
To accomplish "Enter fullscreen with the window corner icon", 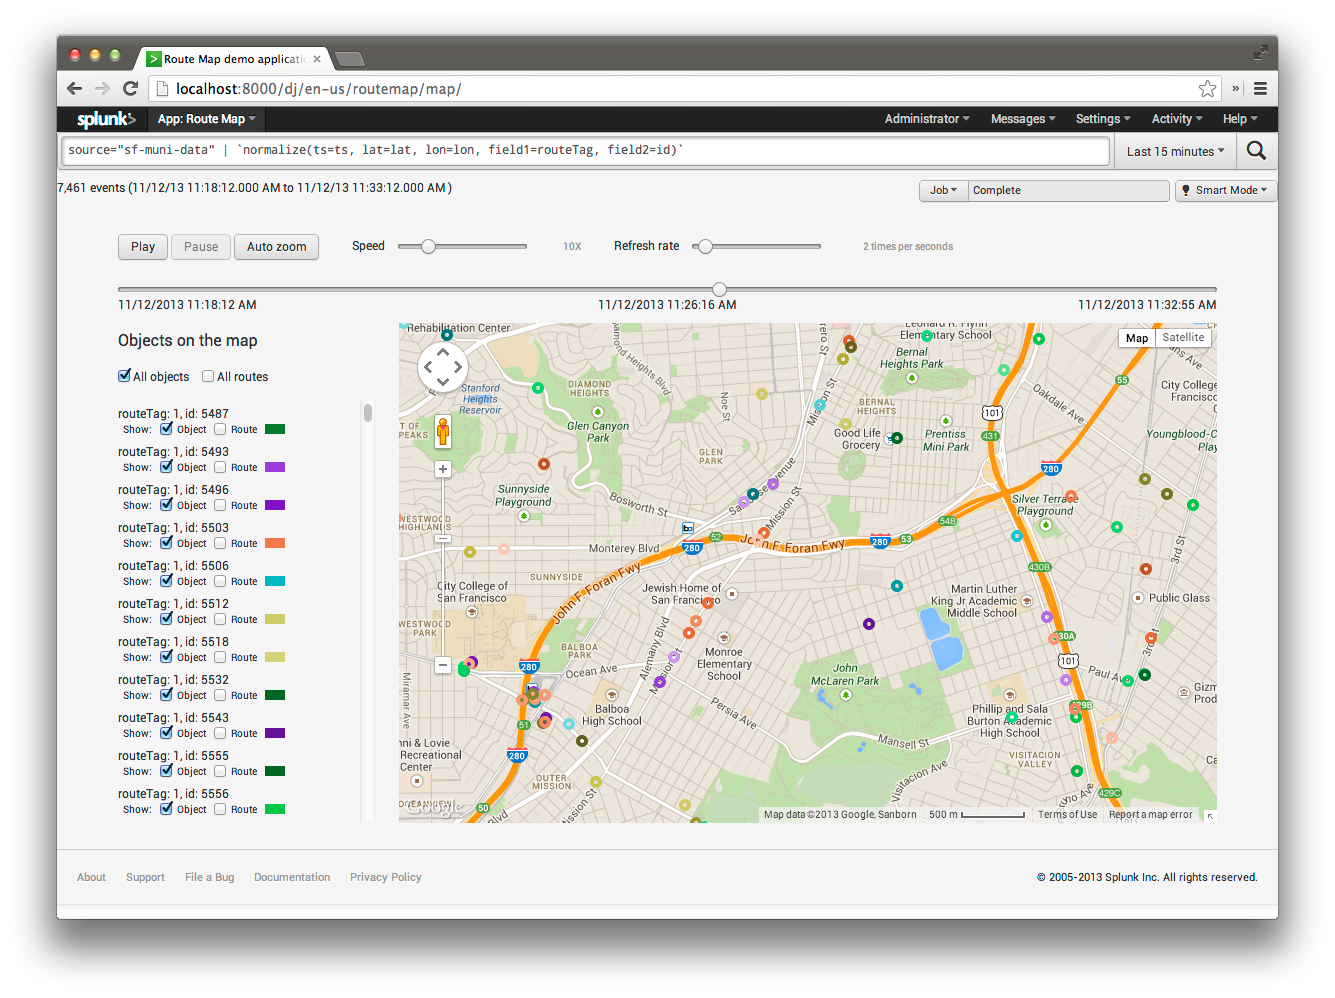I will tap(1260, 52).
